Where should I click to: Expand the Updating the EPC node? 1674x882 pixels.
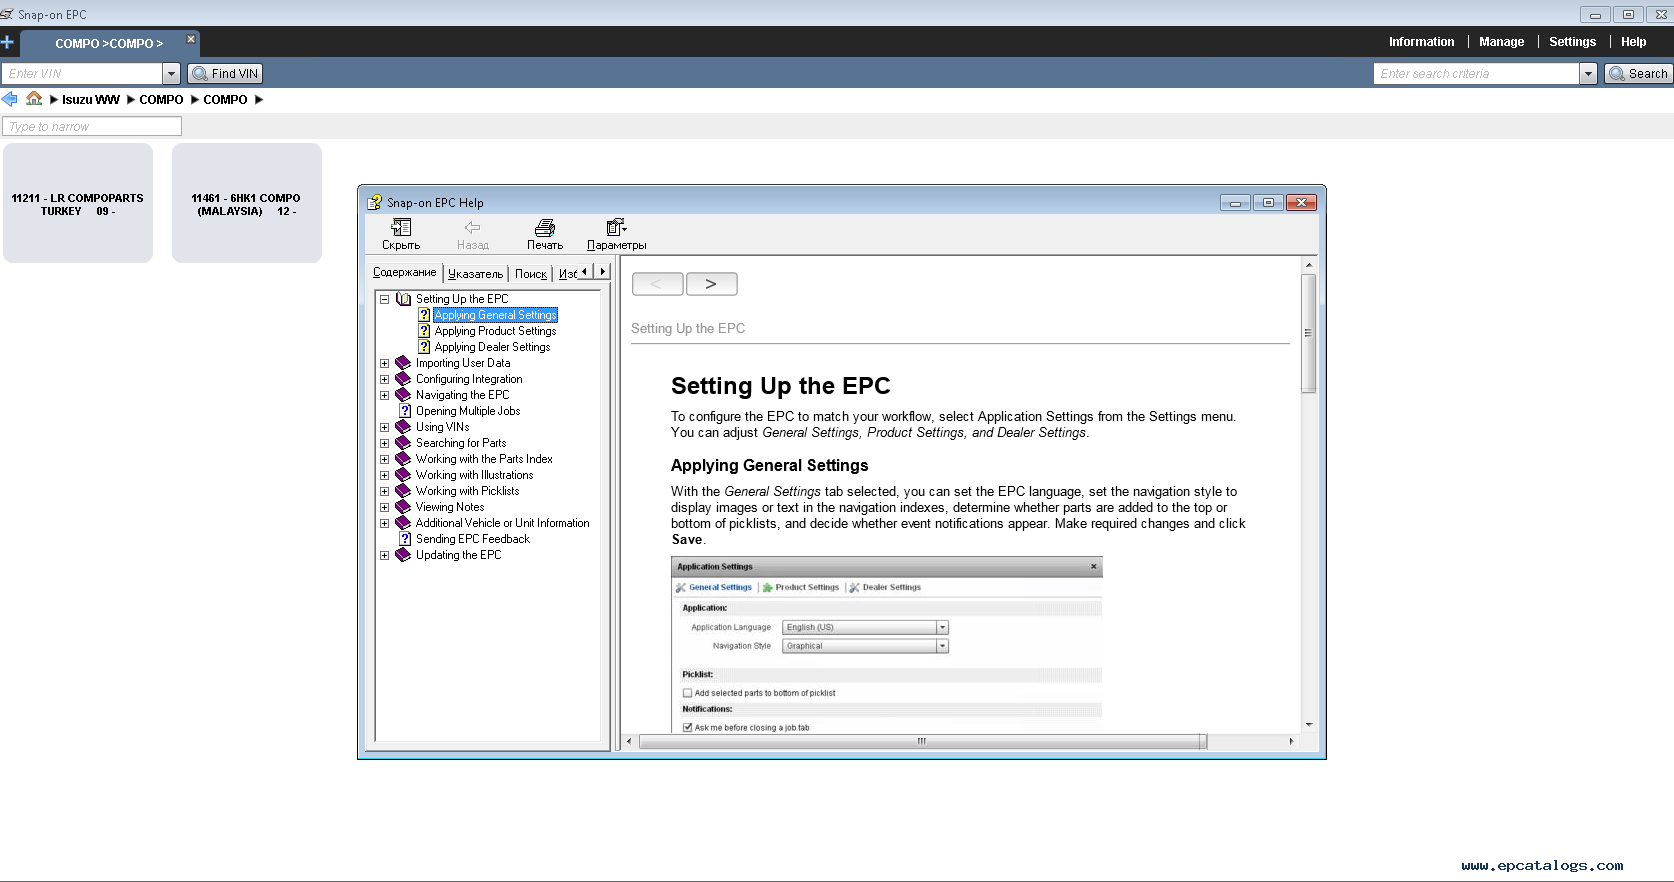pos(384,555)
